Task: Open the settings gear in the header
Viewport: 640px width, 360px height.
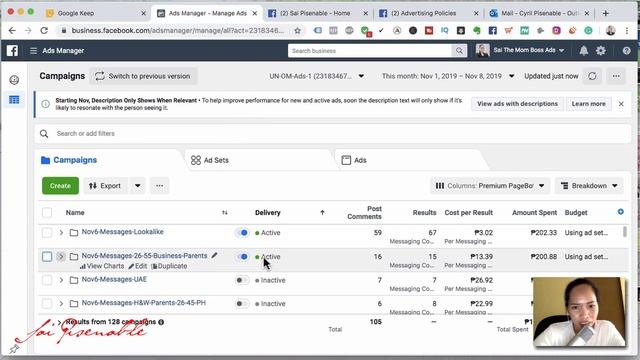Action: point(601,51)
